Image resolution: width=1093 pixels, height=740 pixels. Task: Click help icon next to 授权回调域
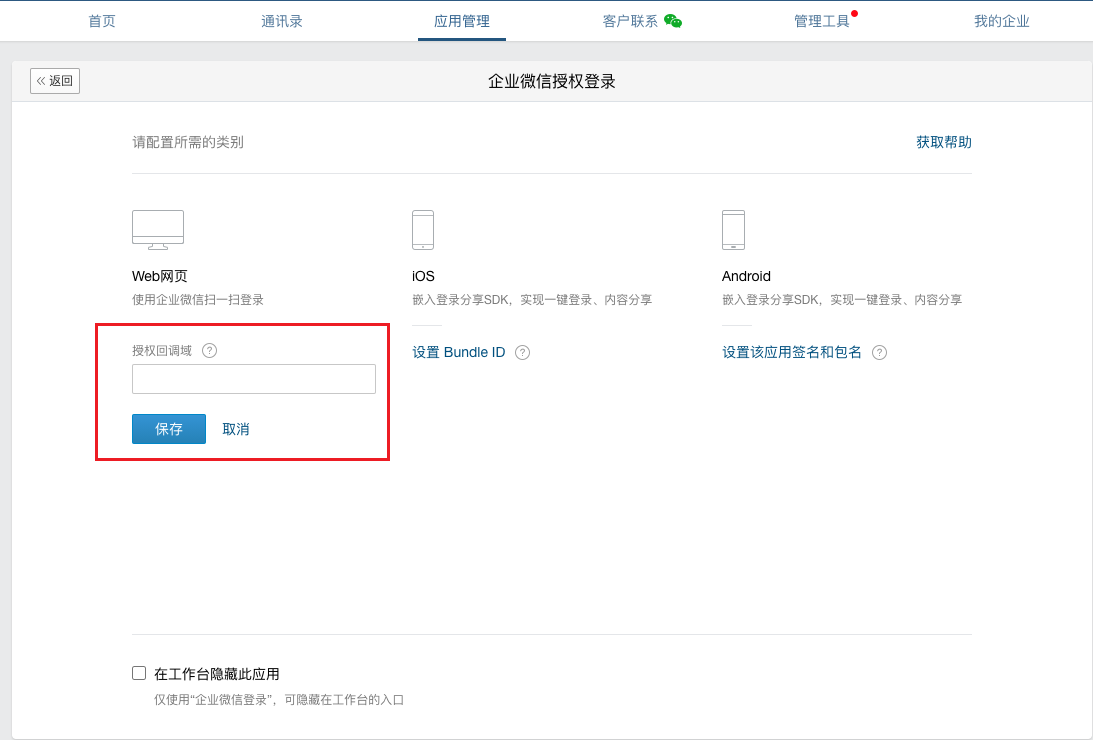tap(209, 350)
